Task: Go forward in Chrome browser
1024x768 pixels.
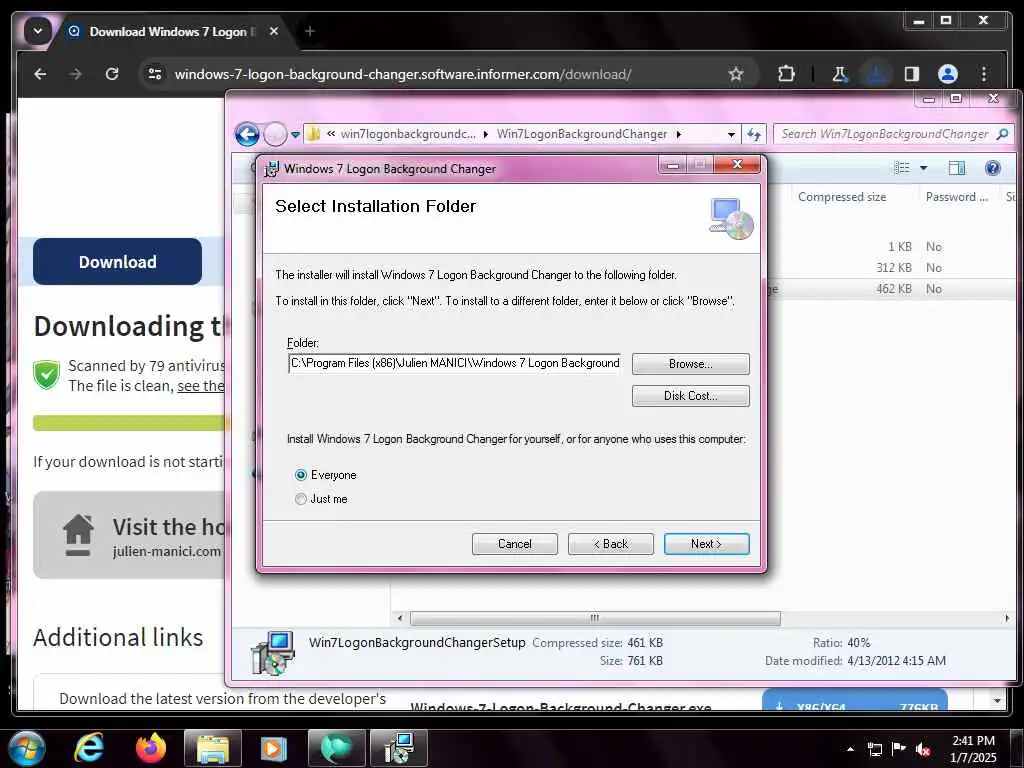Action: pyautogui.click(x=76, y=74)
